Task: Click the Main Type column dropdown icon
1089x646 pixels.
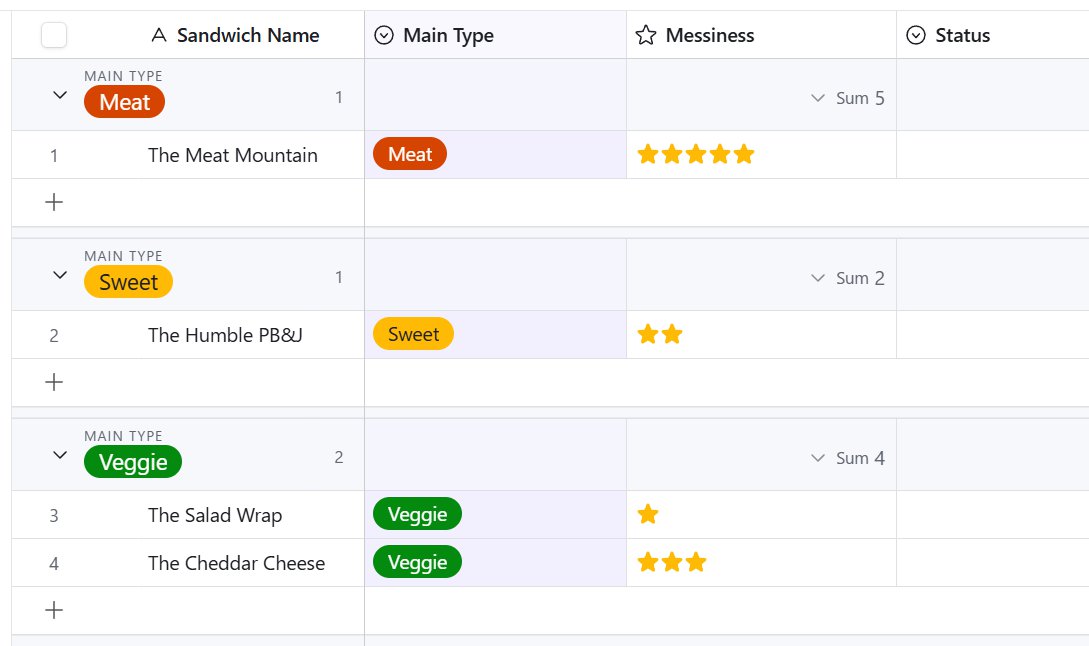Action: (384, 35)
